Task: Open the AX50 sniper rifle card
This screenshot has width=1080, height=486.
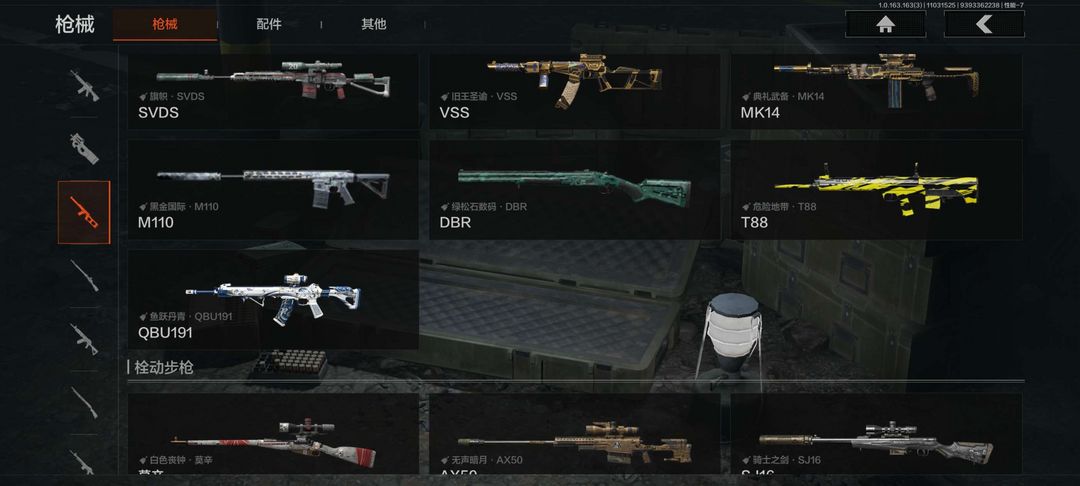Action: 574,434
